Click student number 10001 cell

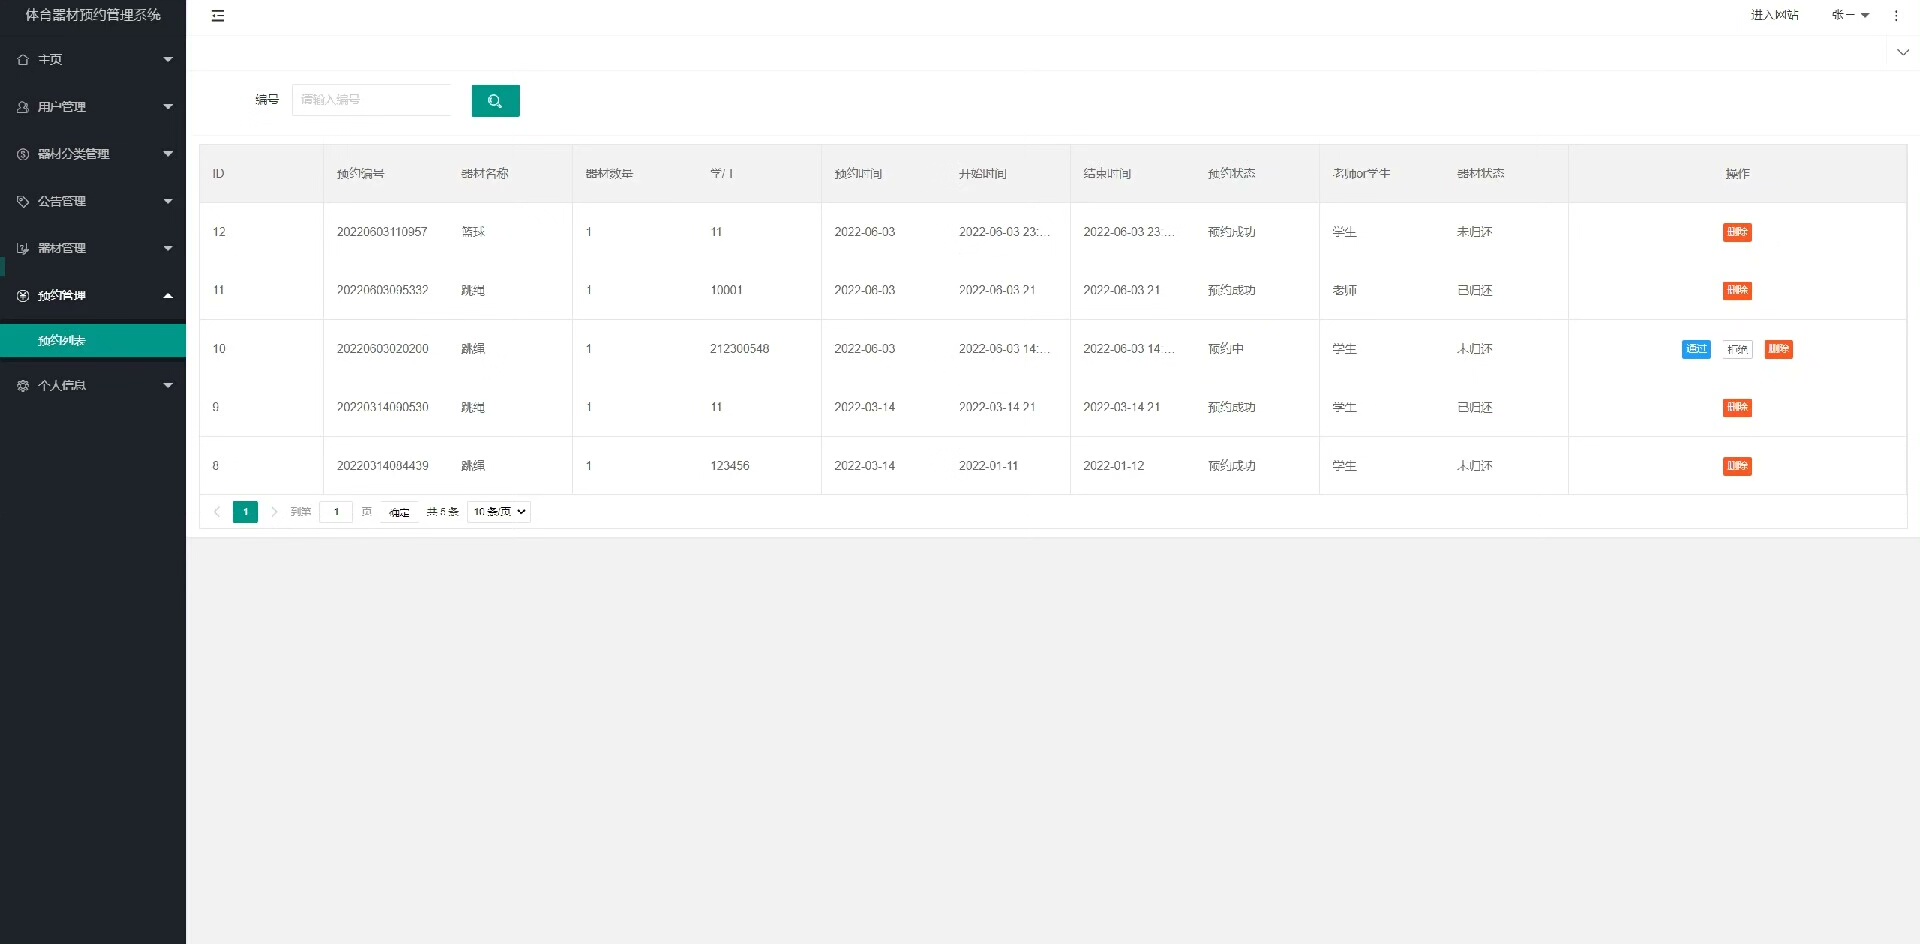726,290
